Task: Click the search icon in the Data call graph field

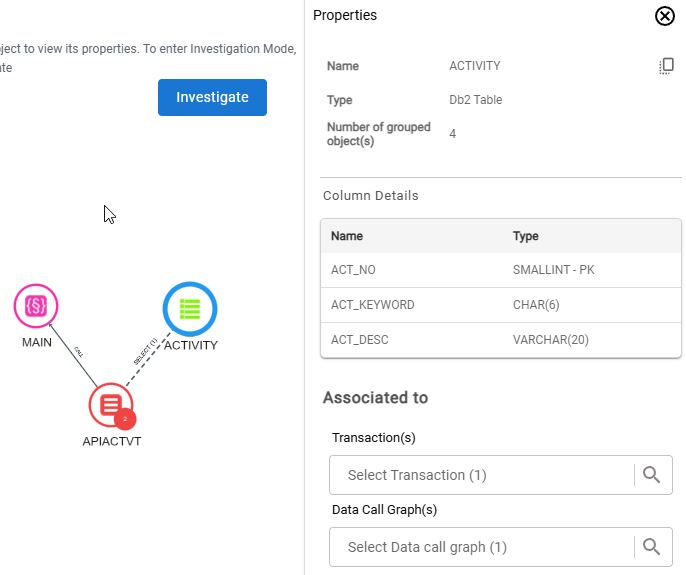Action: 651,547
